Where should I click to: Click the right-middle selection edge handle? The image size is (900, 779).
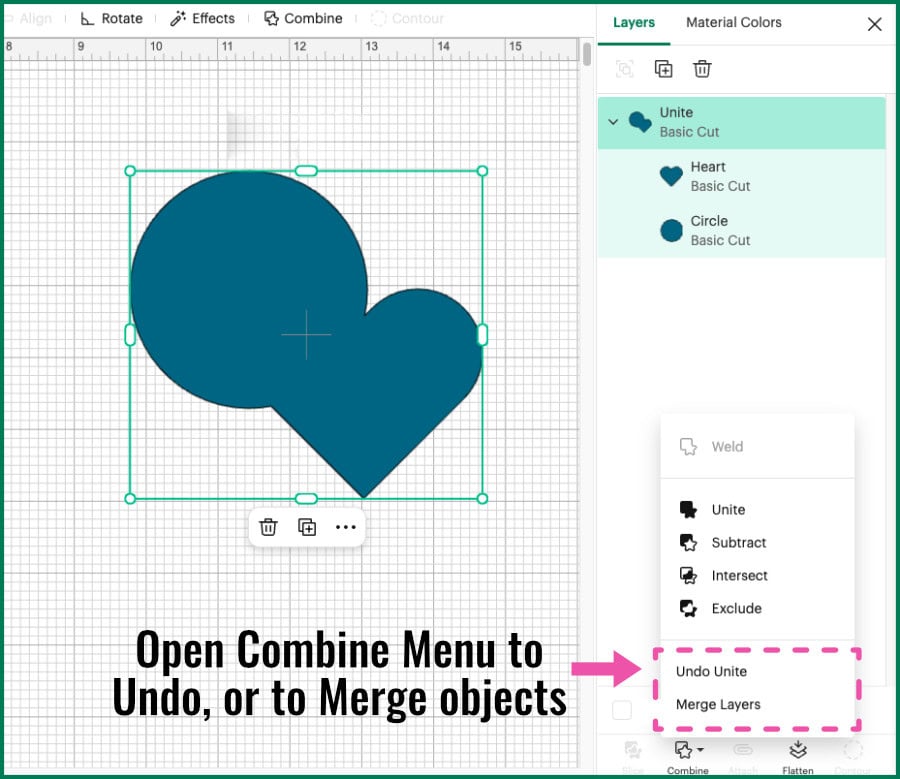tap(482, 335)
